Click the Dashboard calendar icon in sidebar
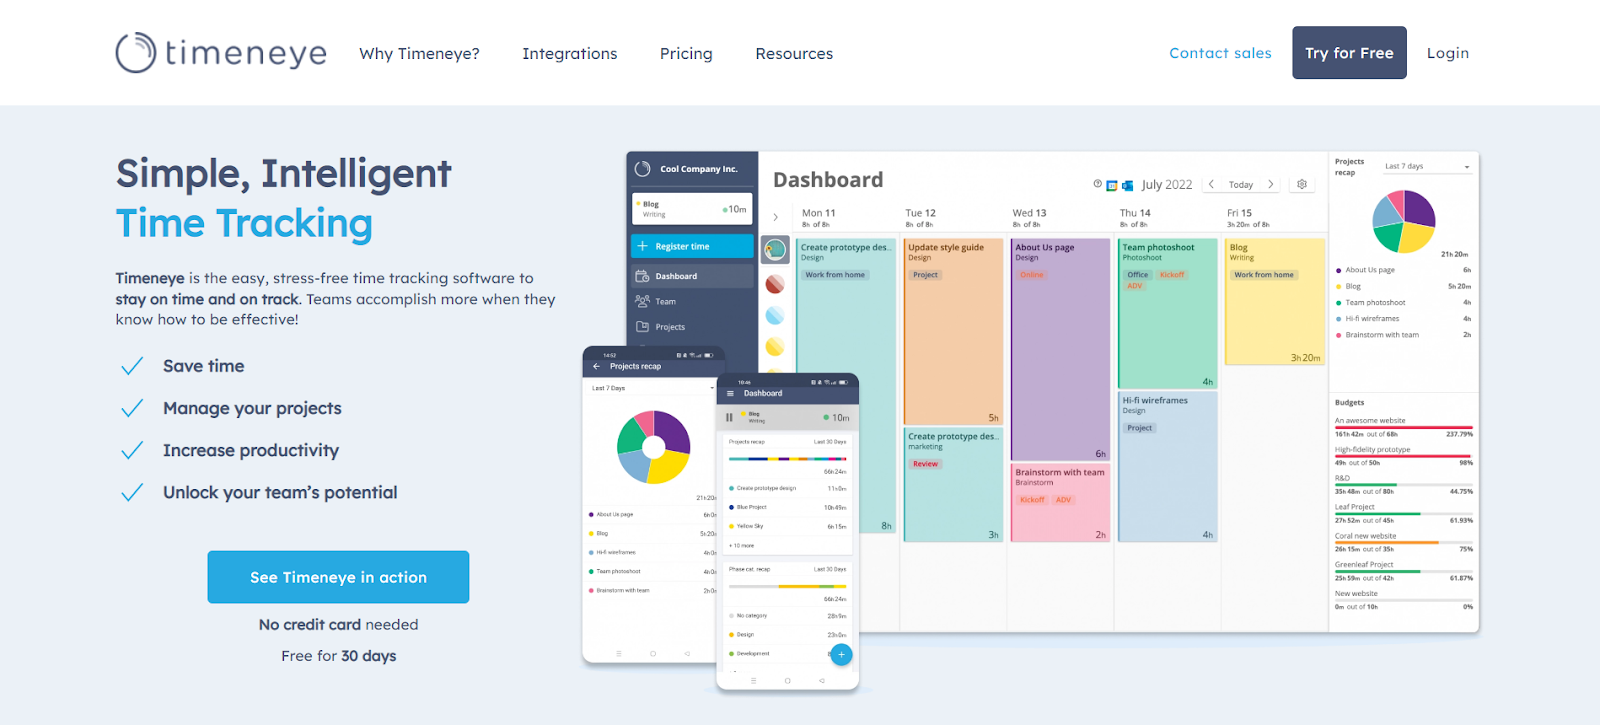 (642, 276)
